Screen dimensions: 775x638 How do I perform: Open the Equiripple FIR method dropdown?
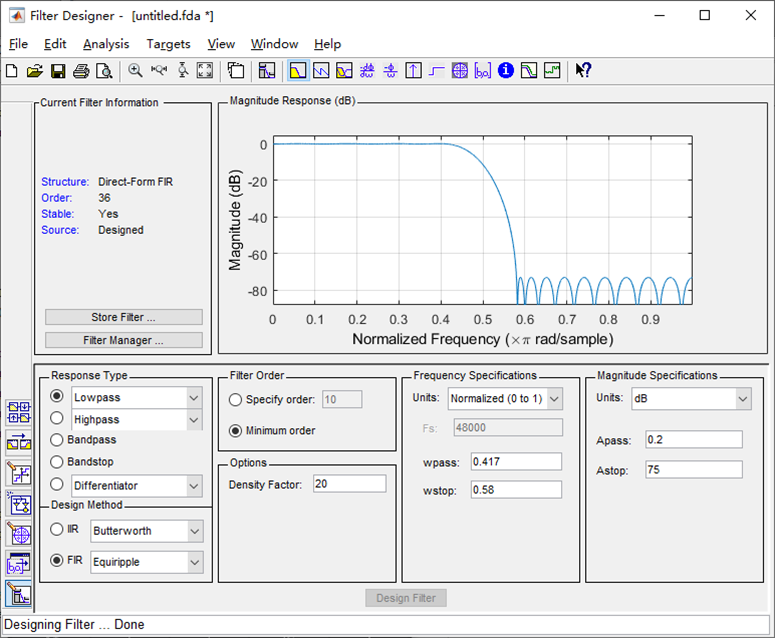coord(195,562)
